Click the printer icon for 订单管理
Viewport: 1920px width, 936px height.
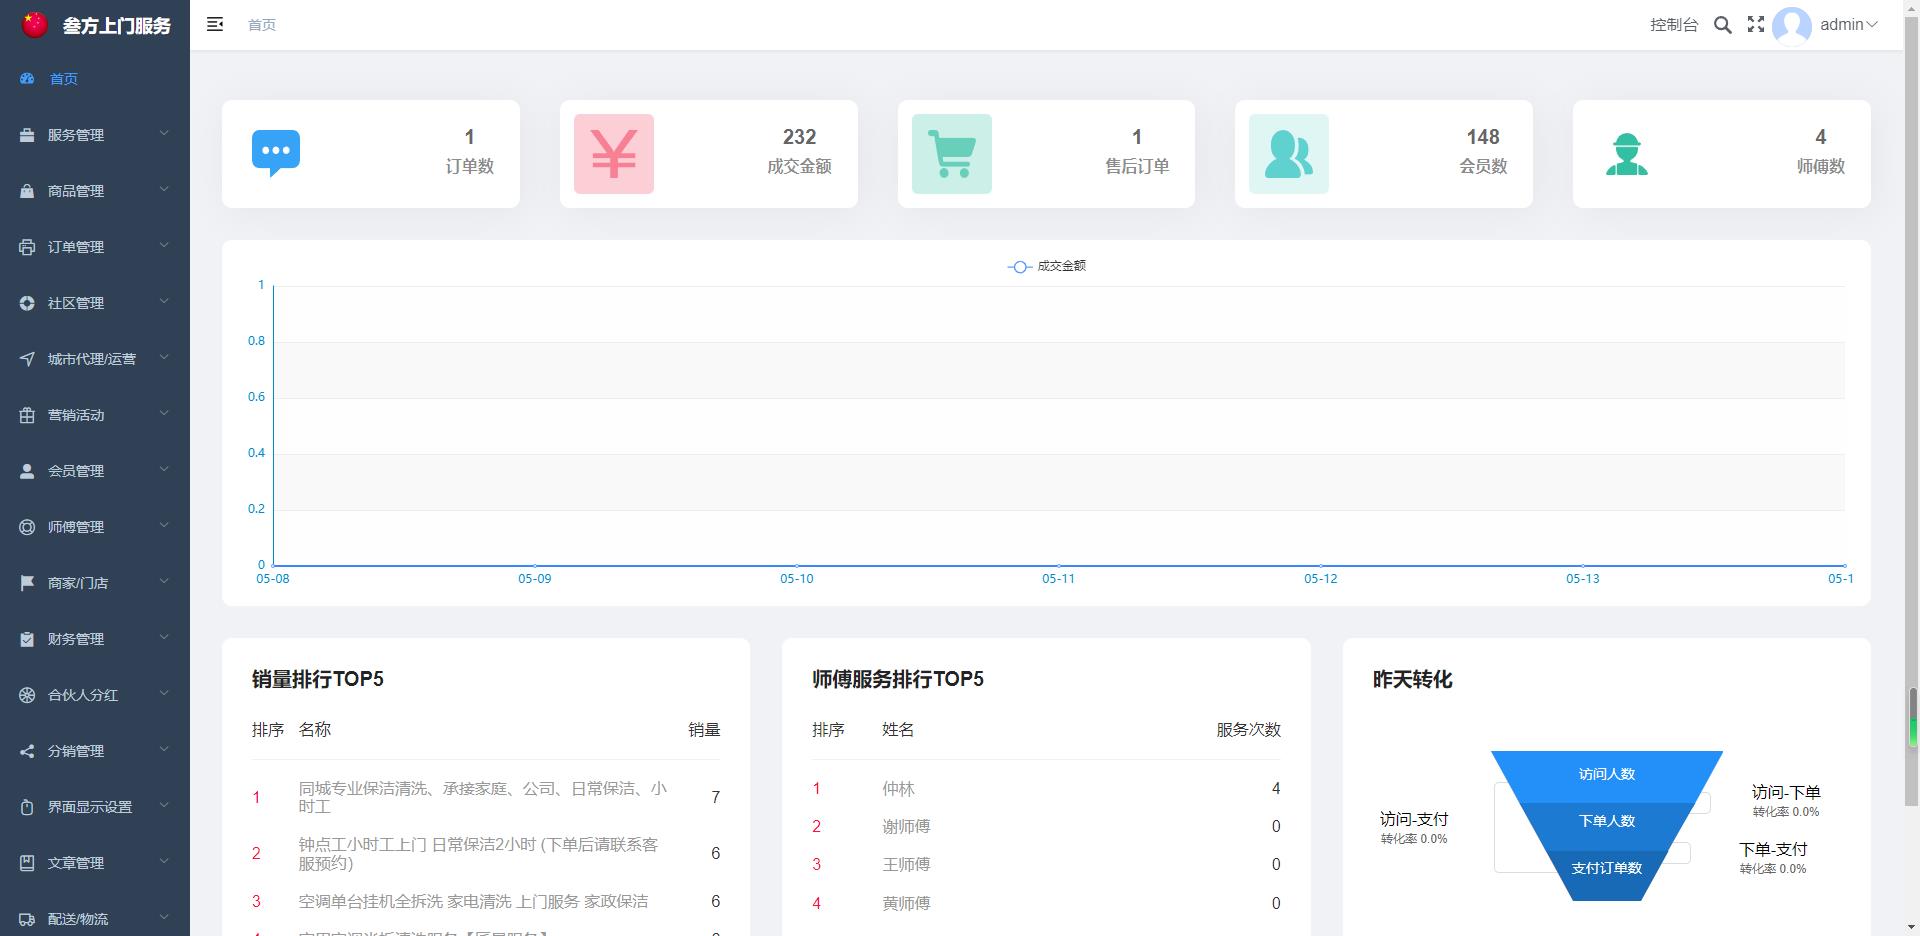[27, 247]
